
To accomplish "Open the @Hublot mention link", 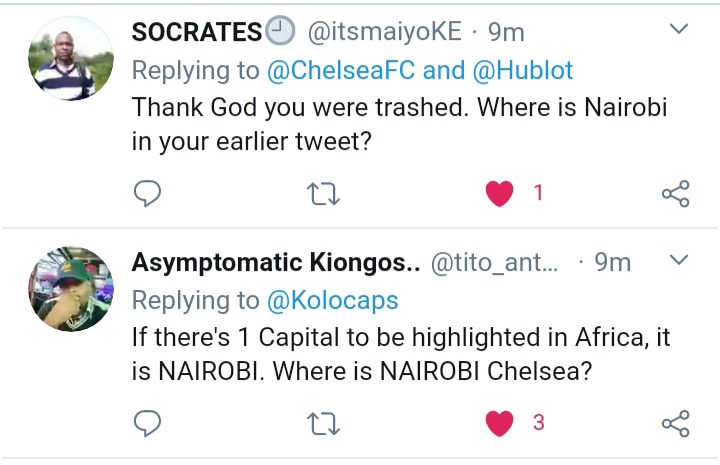I will [538, 70].
